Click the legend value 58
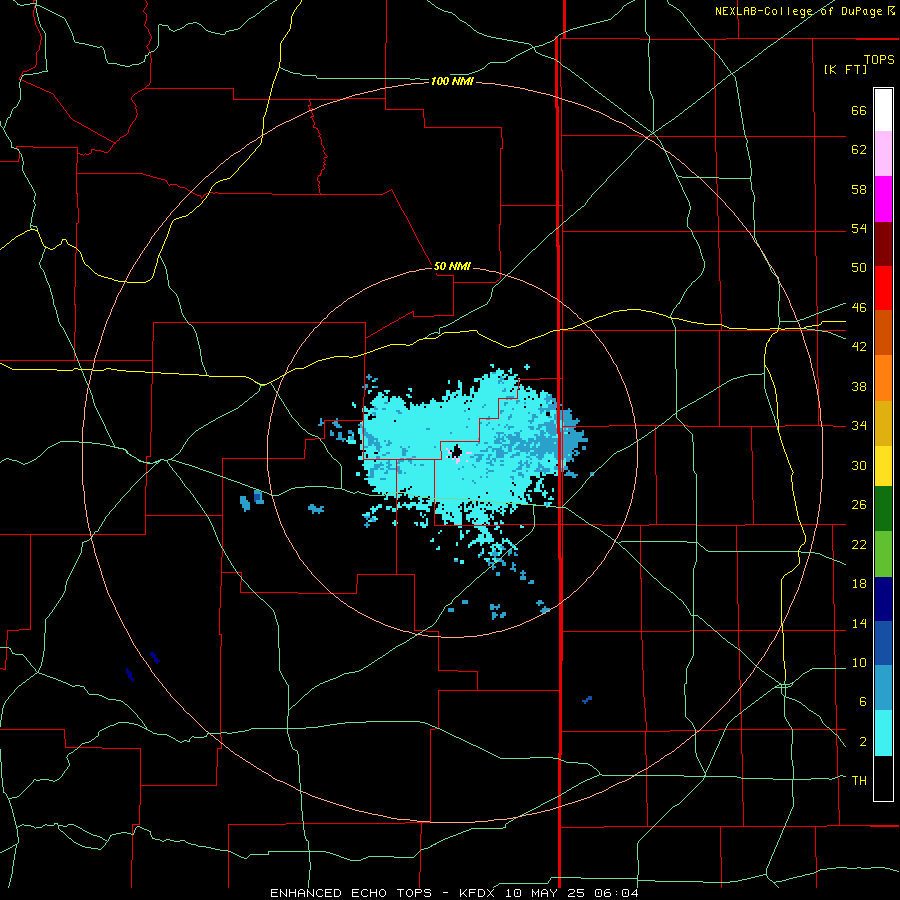 (859, 189)
